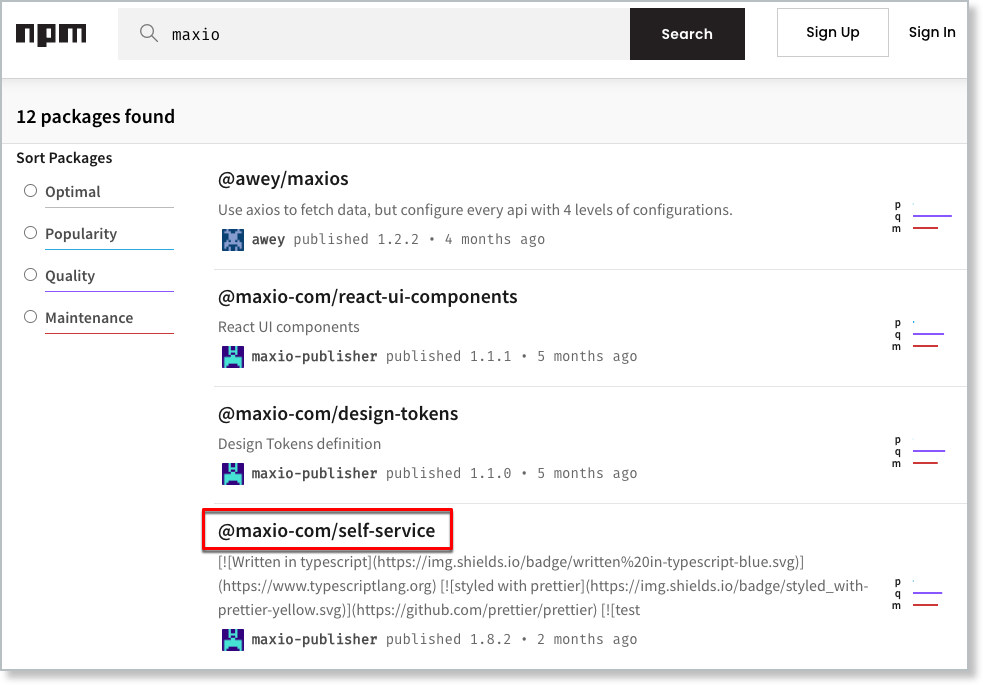Click maxio-publisher avatar under design-tokens
This screenshot has width=983, height=685.
click(x=232, y=474)
